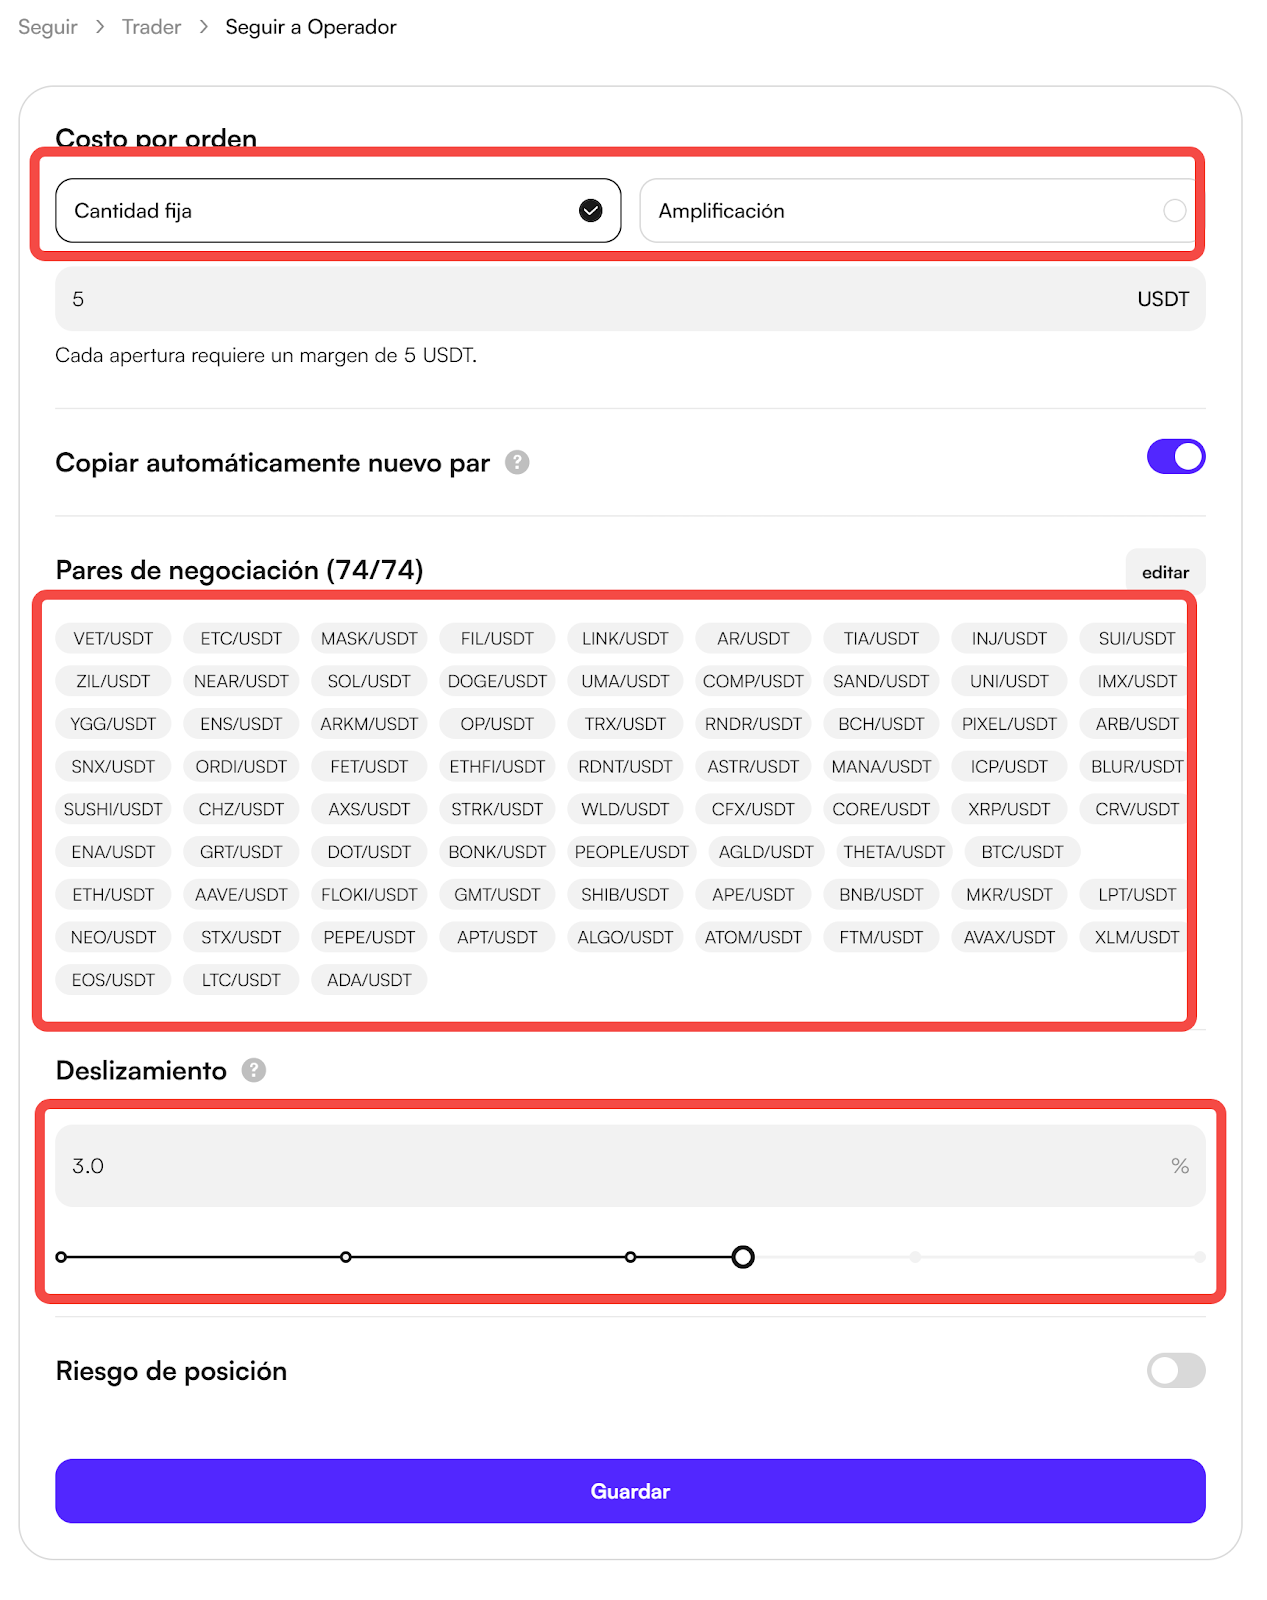
Task: Go to Trader breadcrumb
Action: click(151, 27)
